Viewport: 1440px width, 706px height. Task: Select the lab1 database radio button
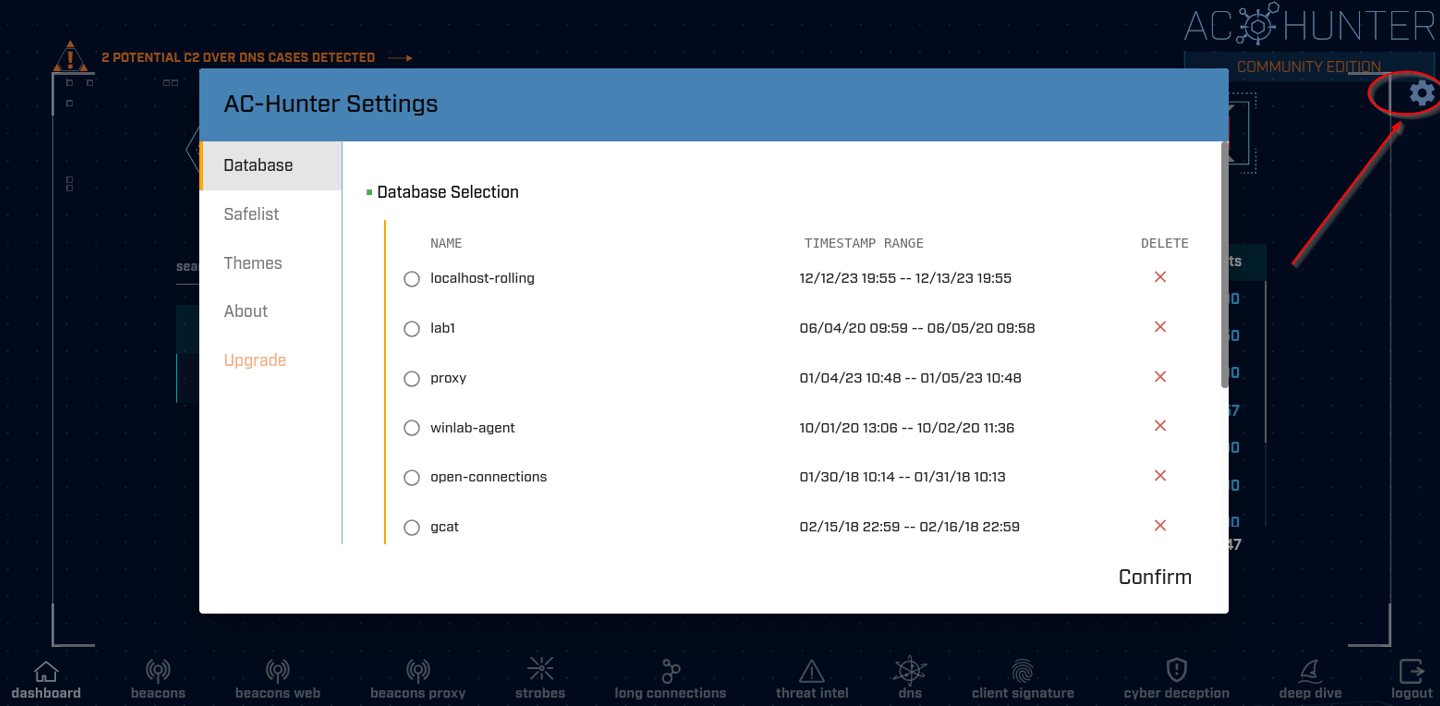pos(411,329)
